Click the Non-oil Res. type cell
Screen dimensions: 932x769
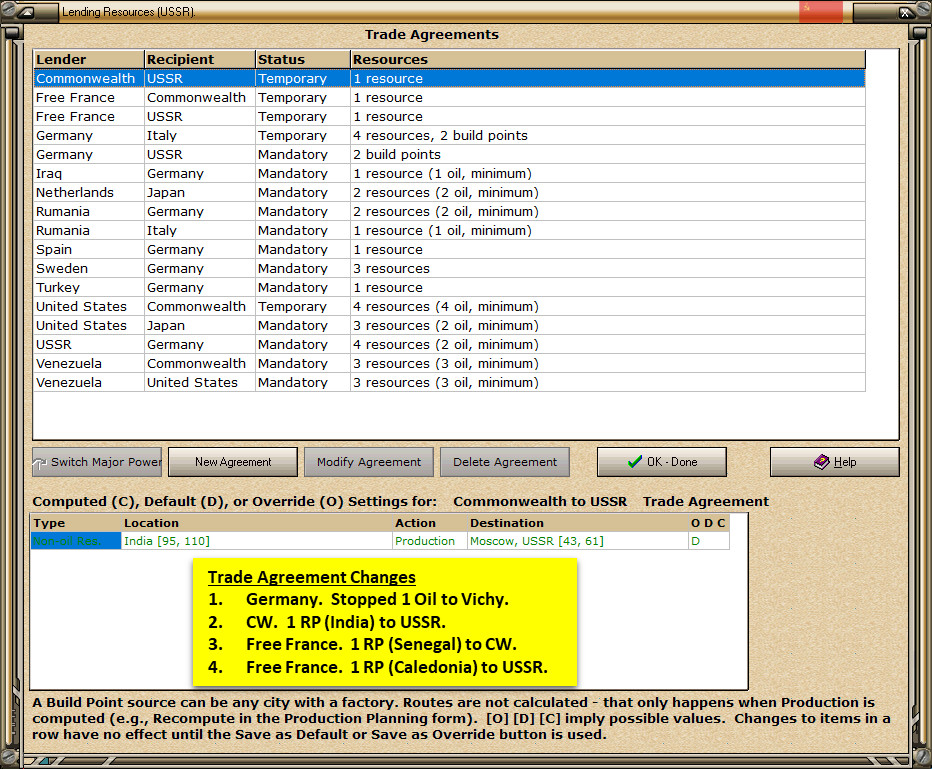(75, 541)
